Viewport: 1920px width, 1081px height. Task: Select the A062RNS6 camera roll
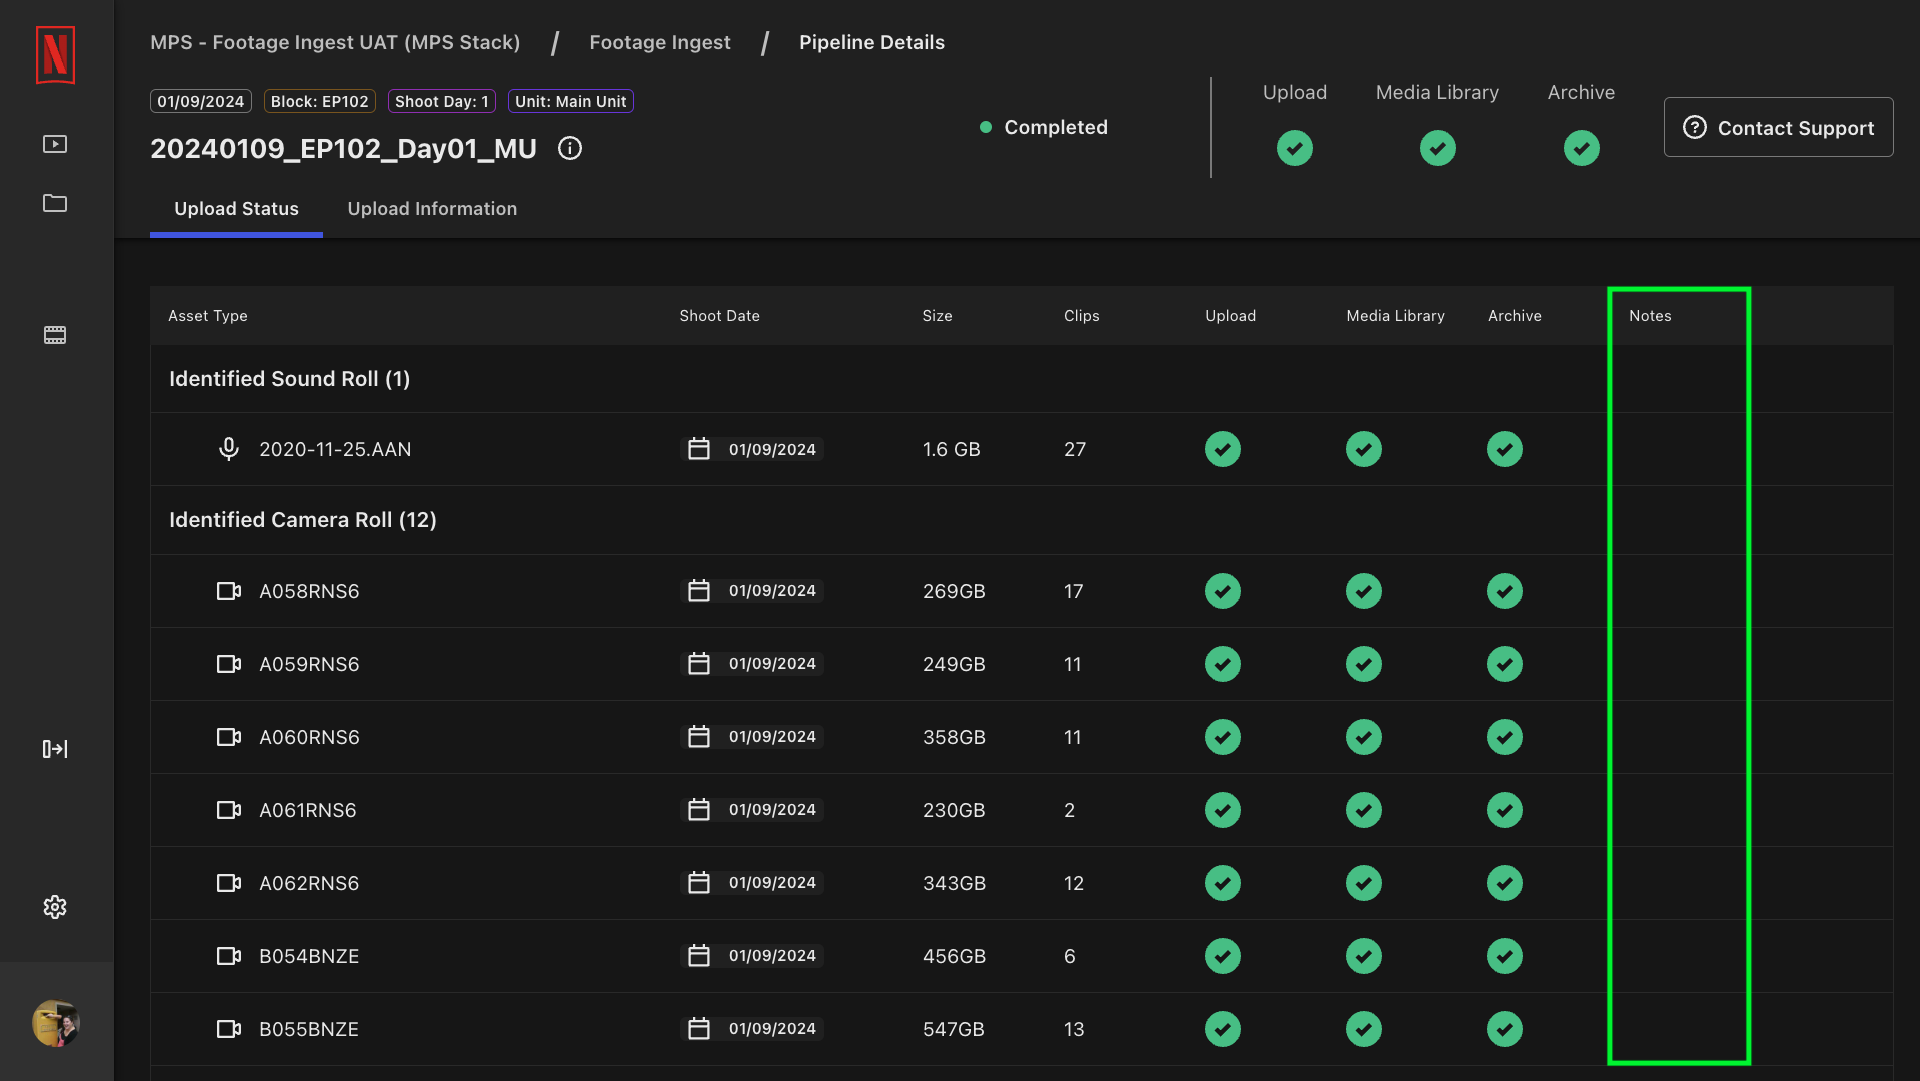point(309,884)
